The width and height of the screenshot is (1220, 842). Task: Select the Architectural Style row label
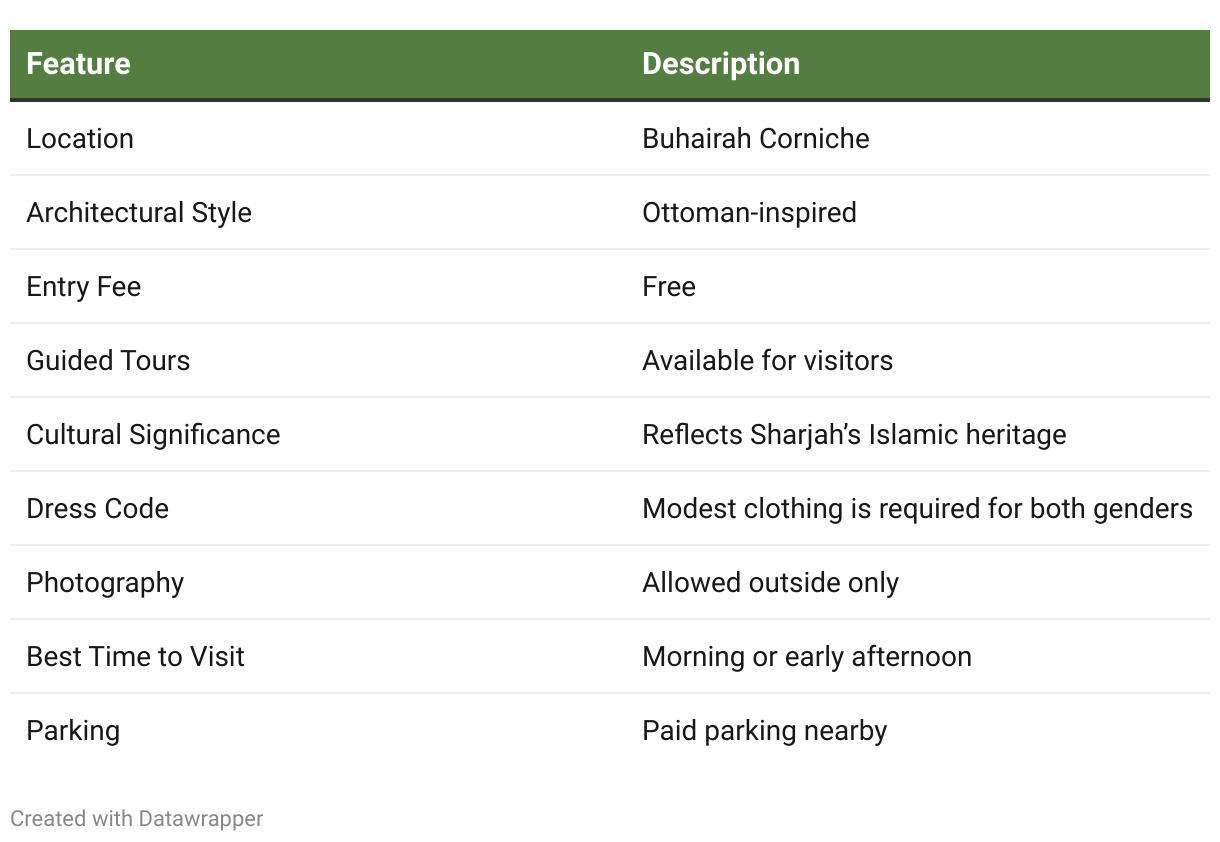[x=139, y=213]
